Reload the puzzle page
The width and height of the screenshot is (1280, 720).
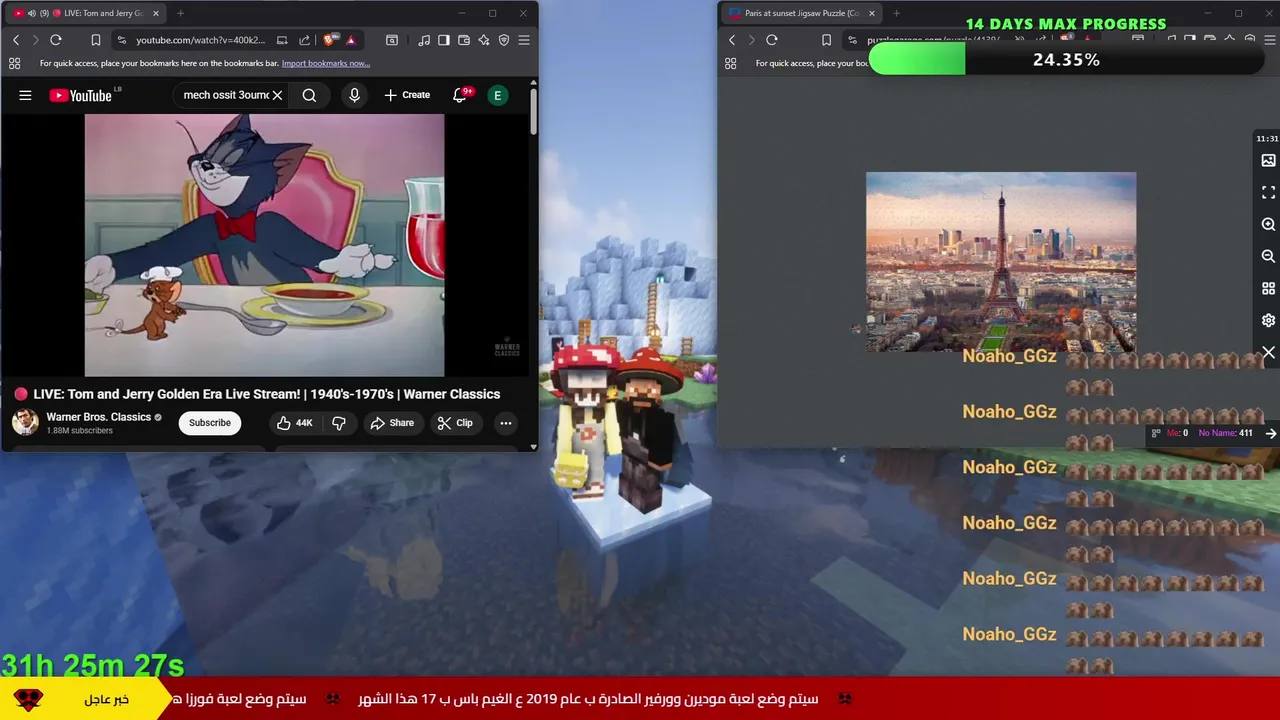click(772, 40)
